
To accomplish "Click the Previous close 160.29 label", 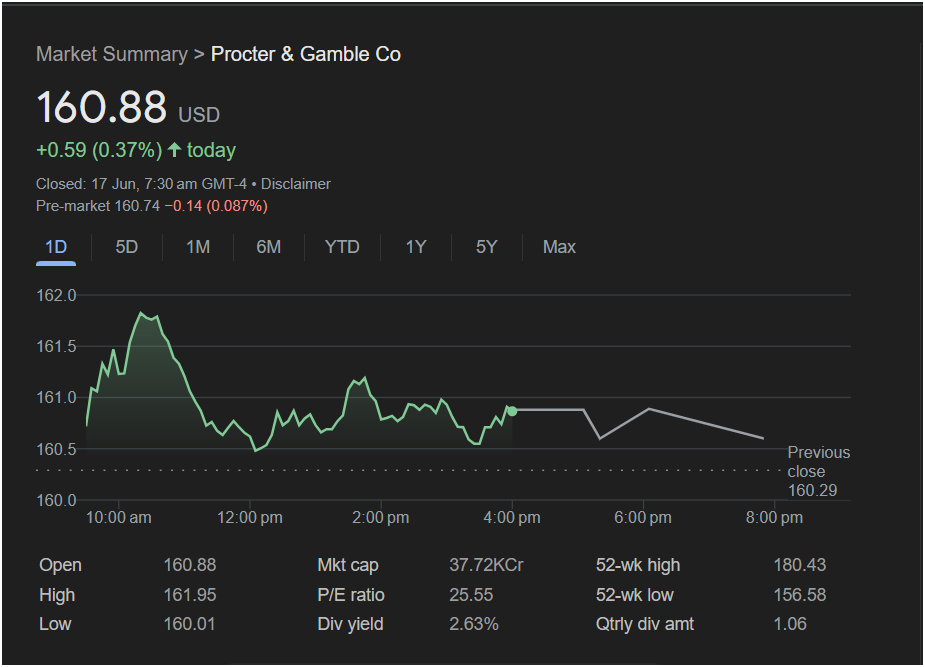I will [819, 471].
